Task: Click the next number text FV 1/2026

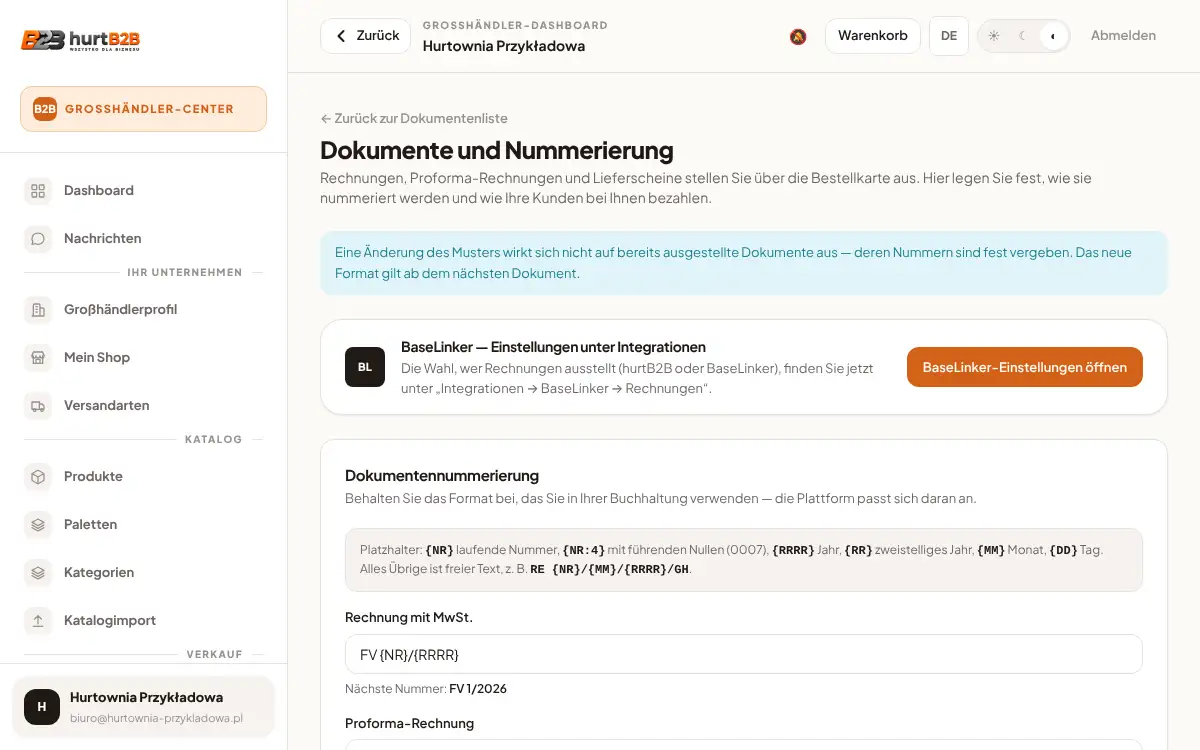Action: click(478, 689)
